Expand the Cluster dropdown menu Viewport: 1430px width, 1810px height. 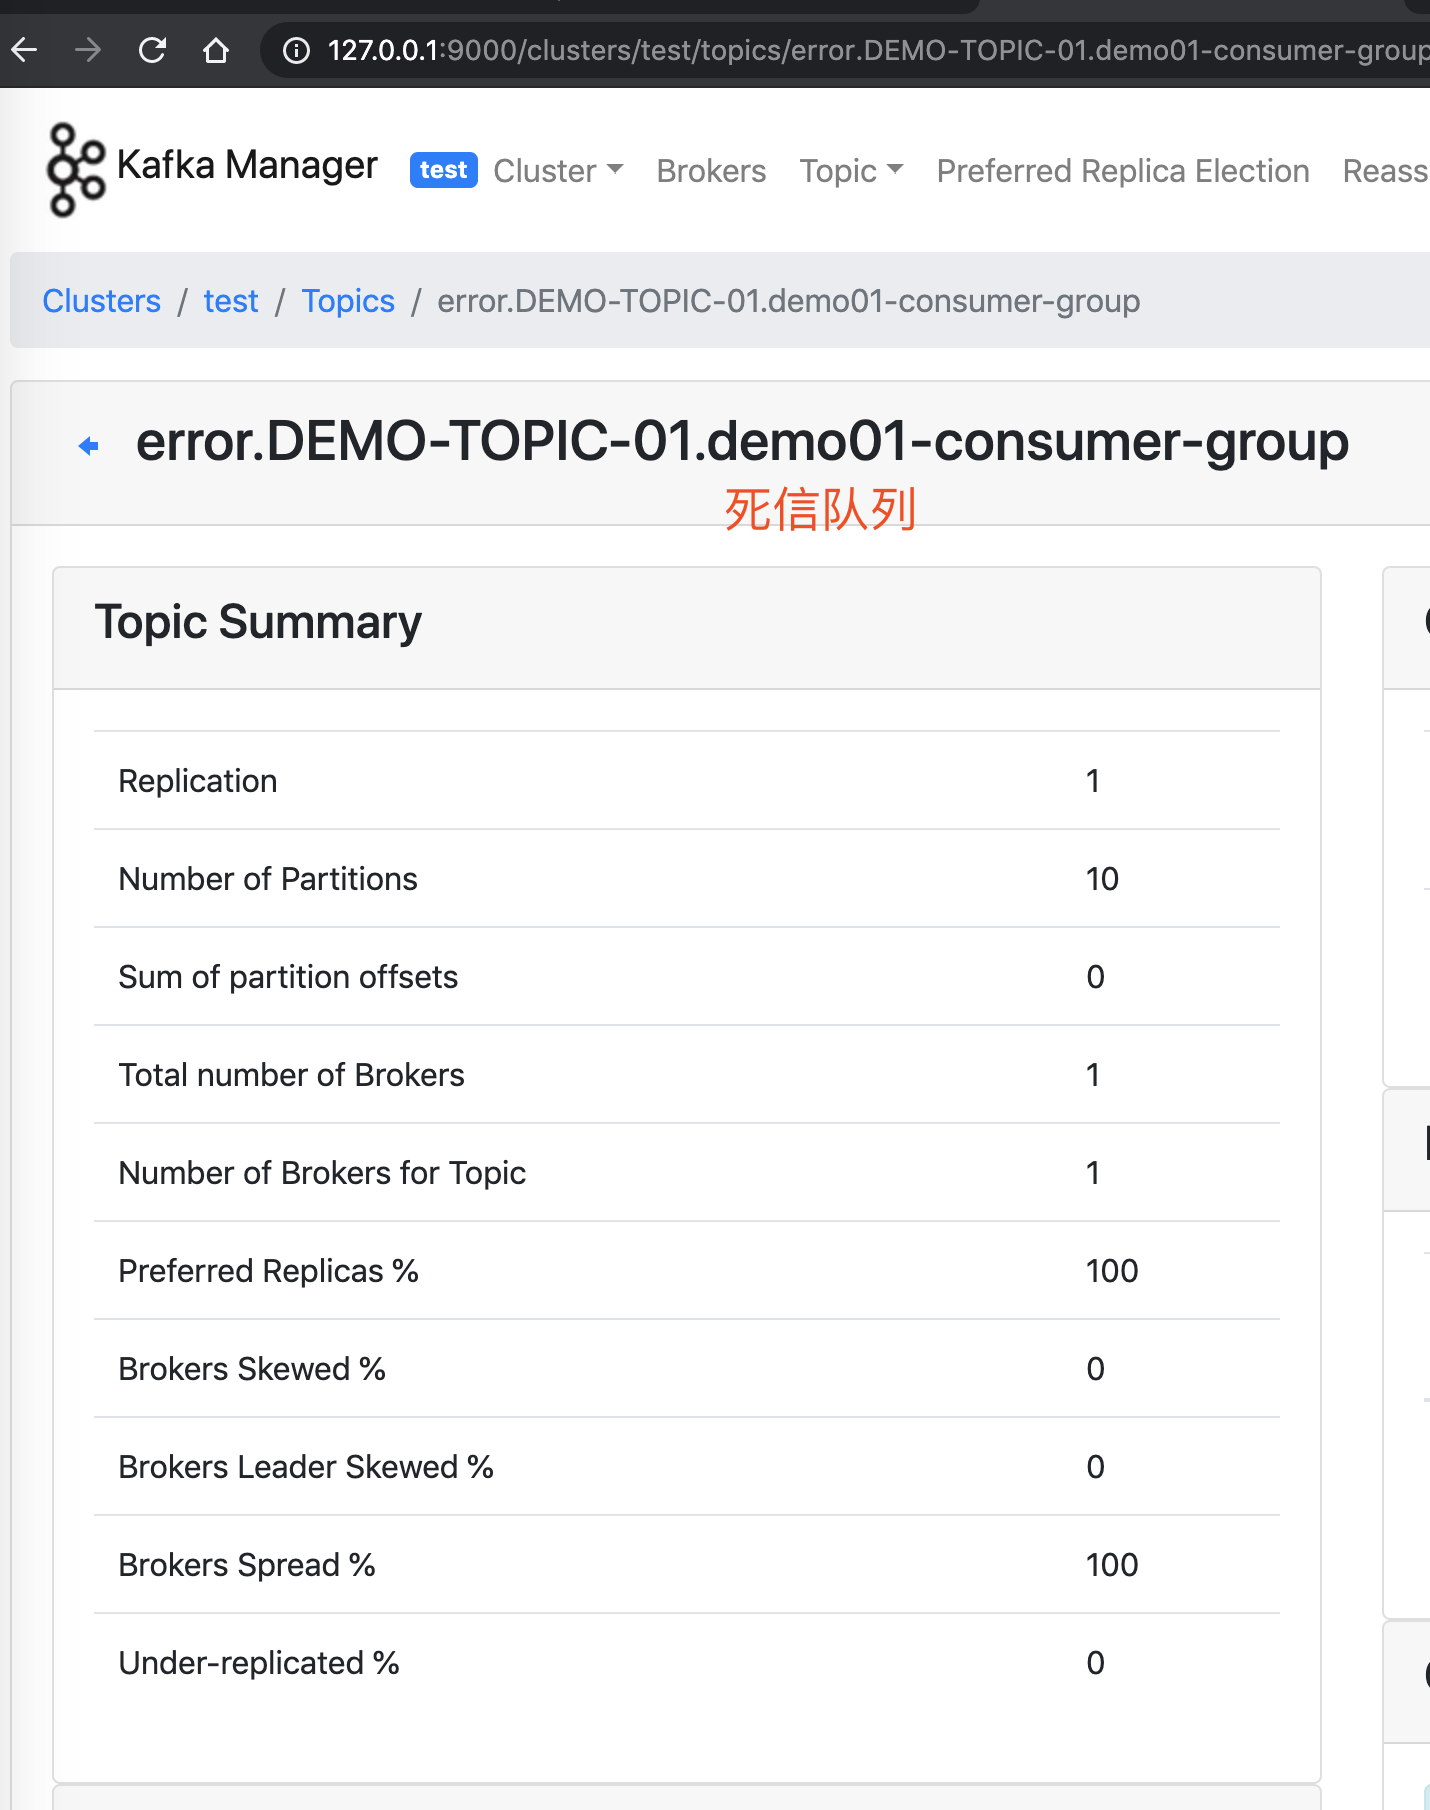(558, 171)
